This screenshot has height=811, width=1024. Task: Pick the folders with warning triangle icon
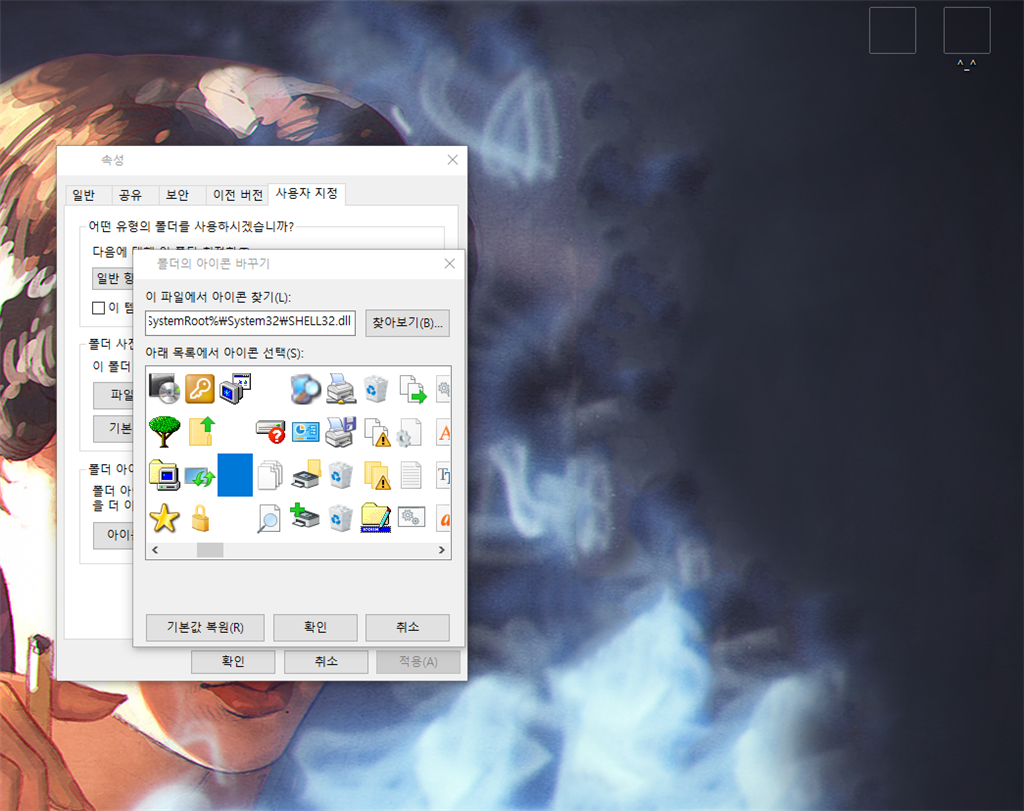tap(376, 475)
